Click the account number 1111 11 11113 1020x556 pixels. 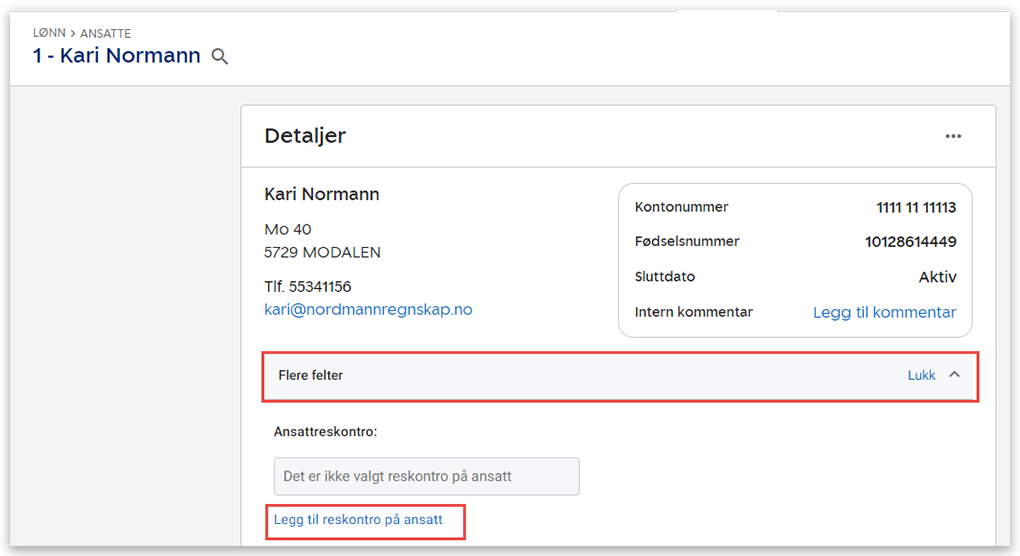(x=916, y=208)
